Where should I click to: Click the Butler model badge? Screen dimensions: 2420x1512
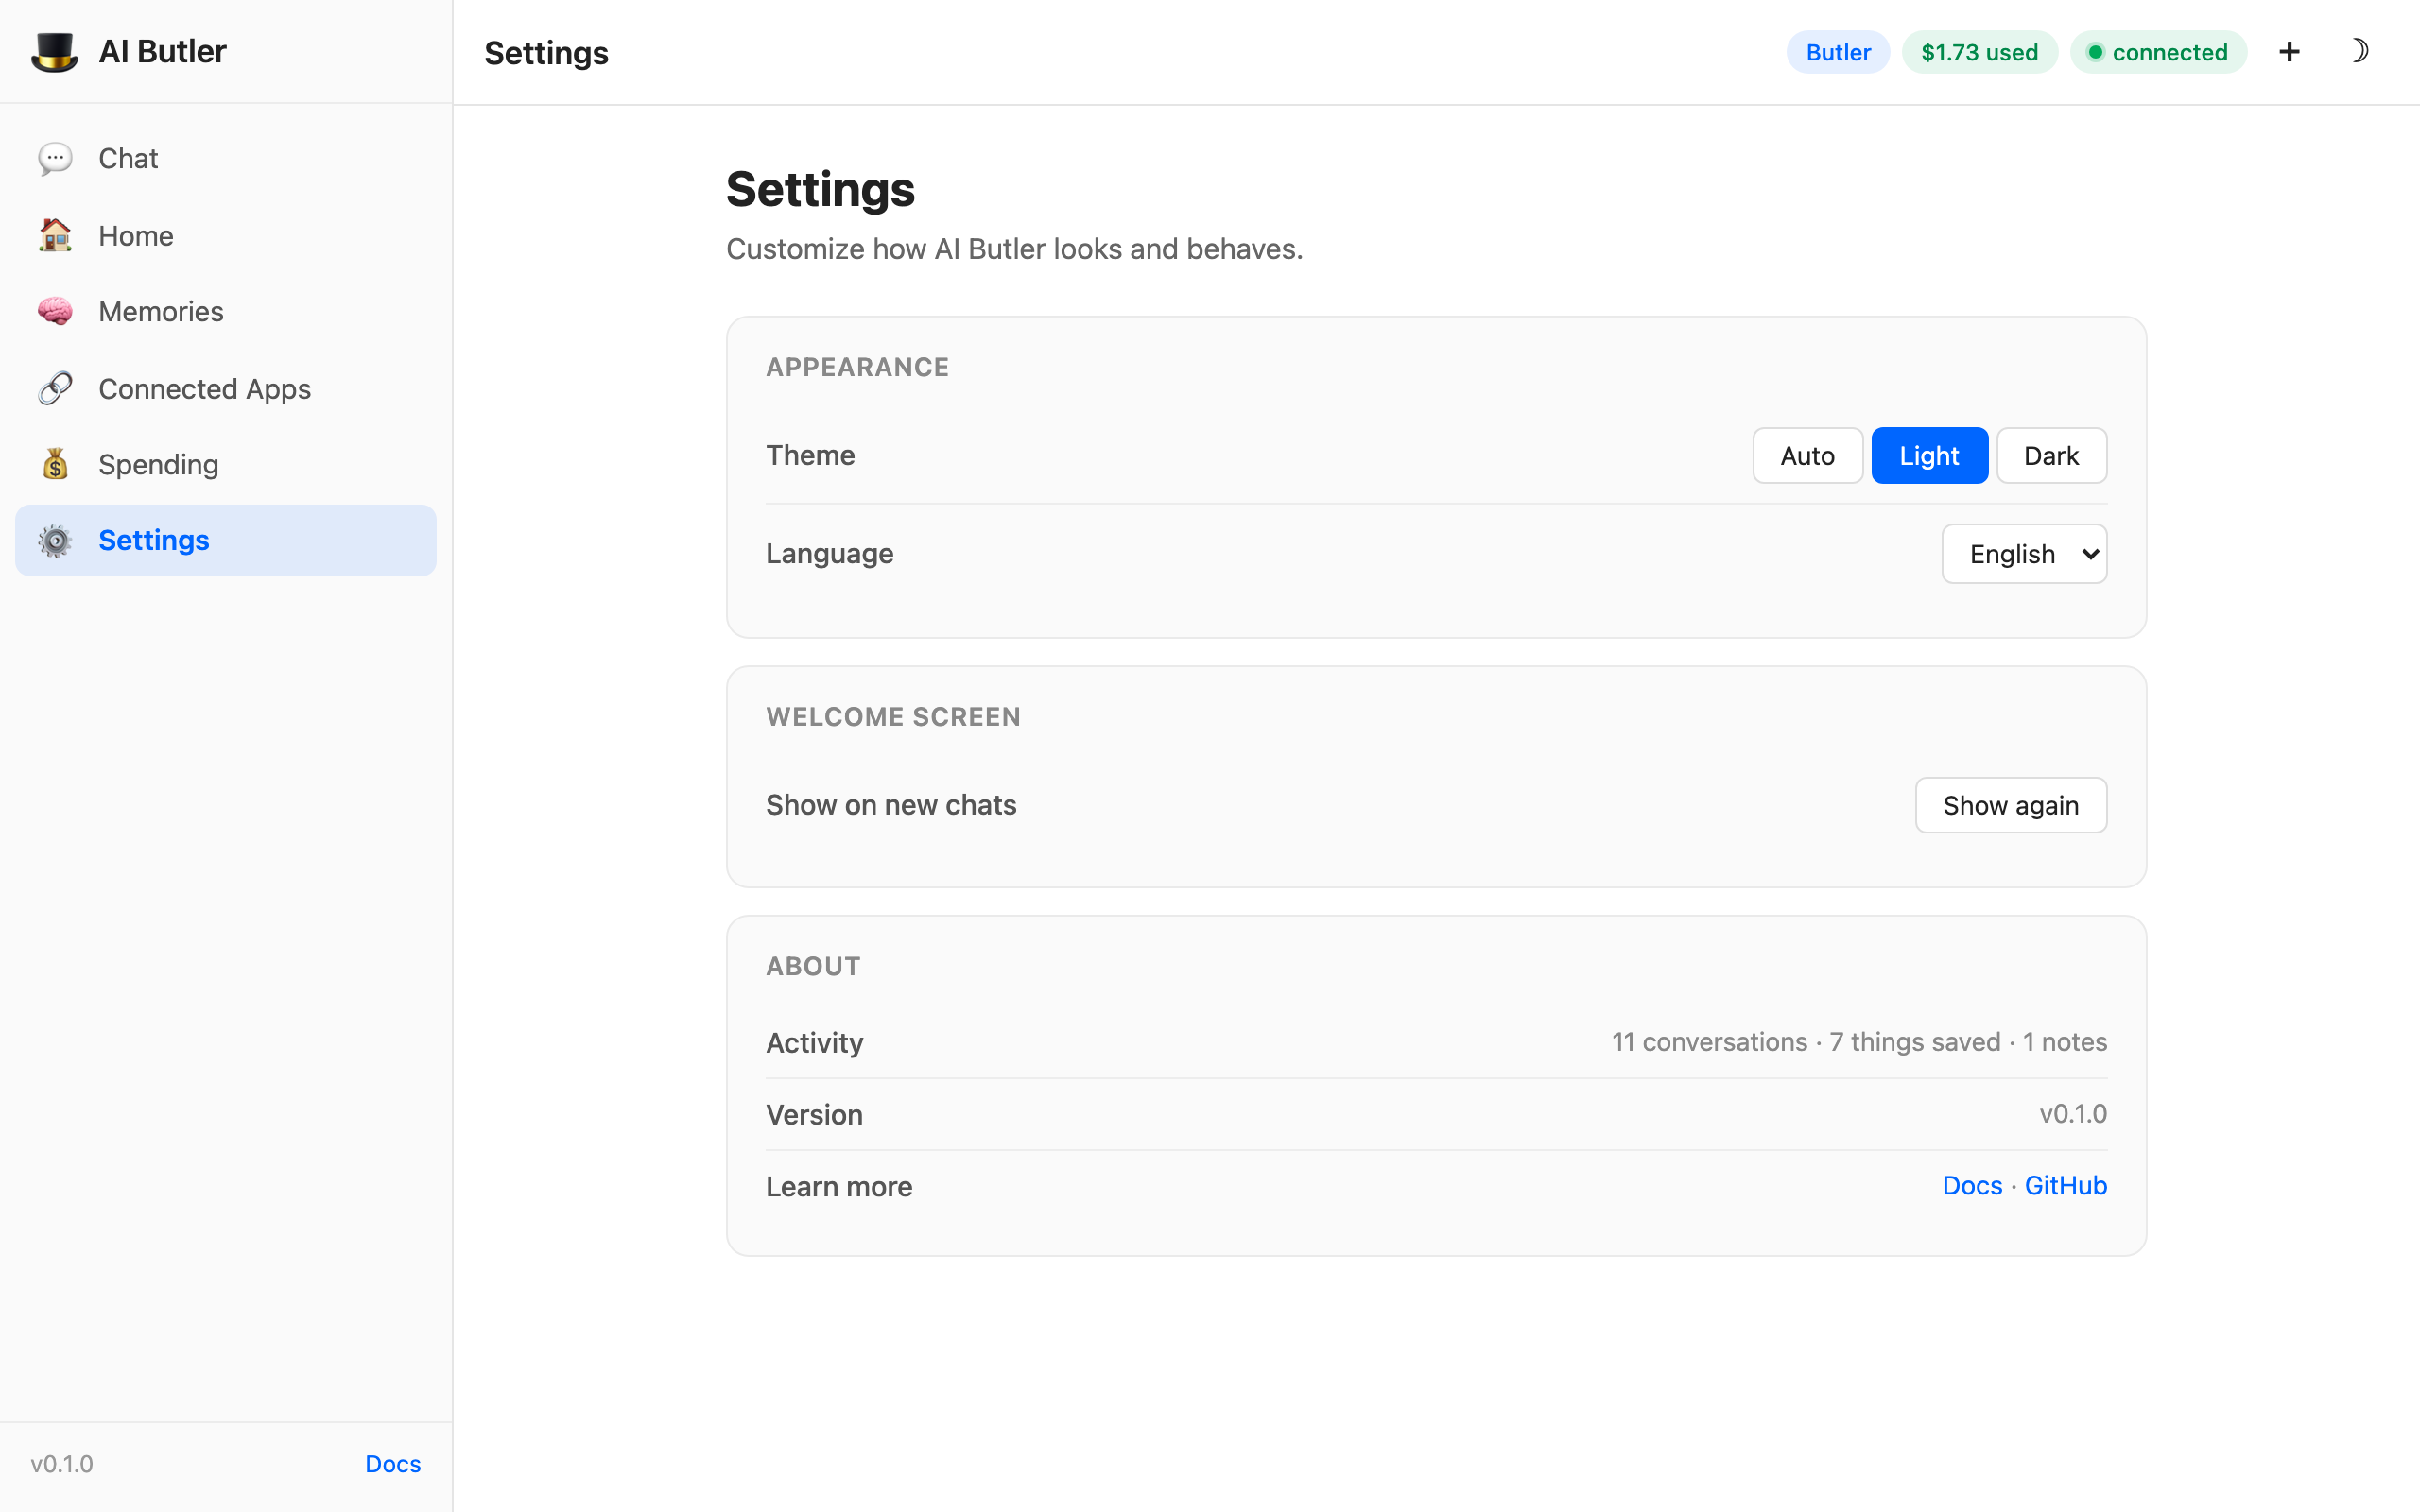(1837, 51)
